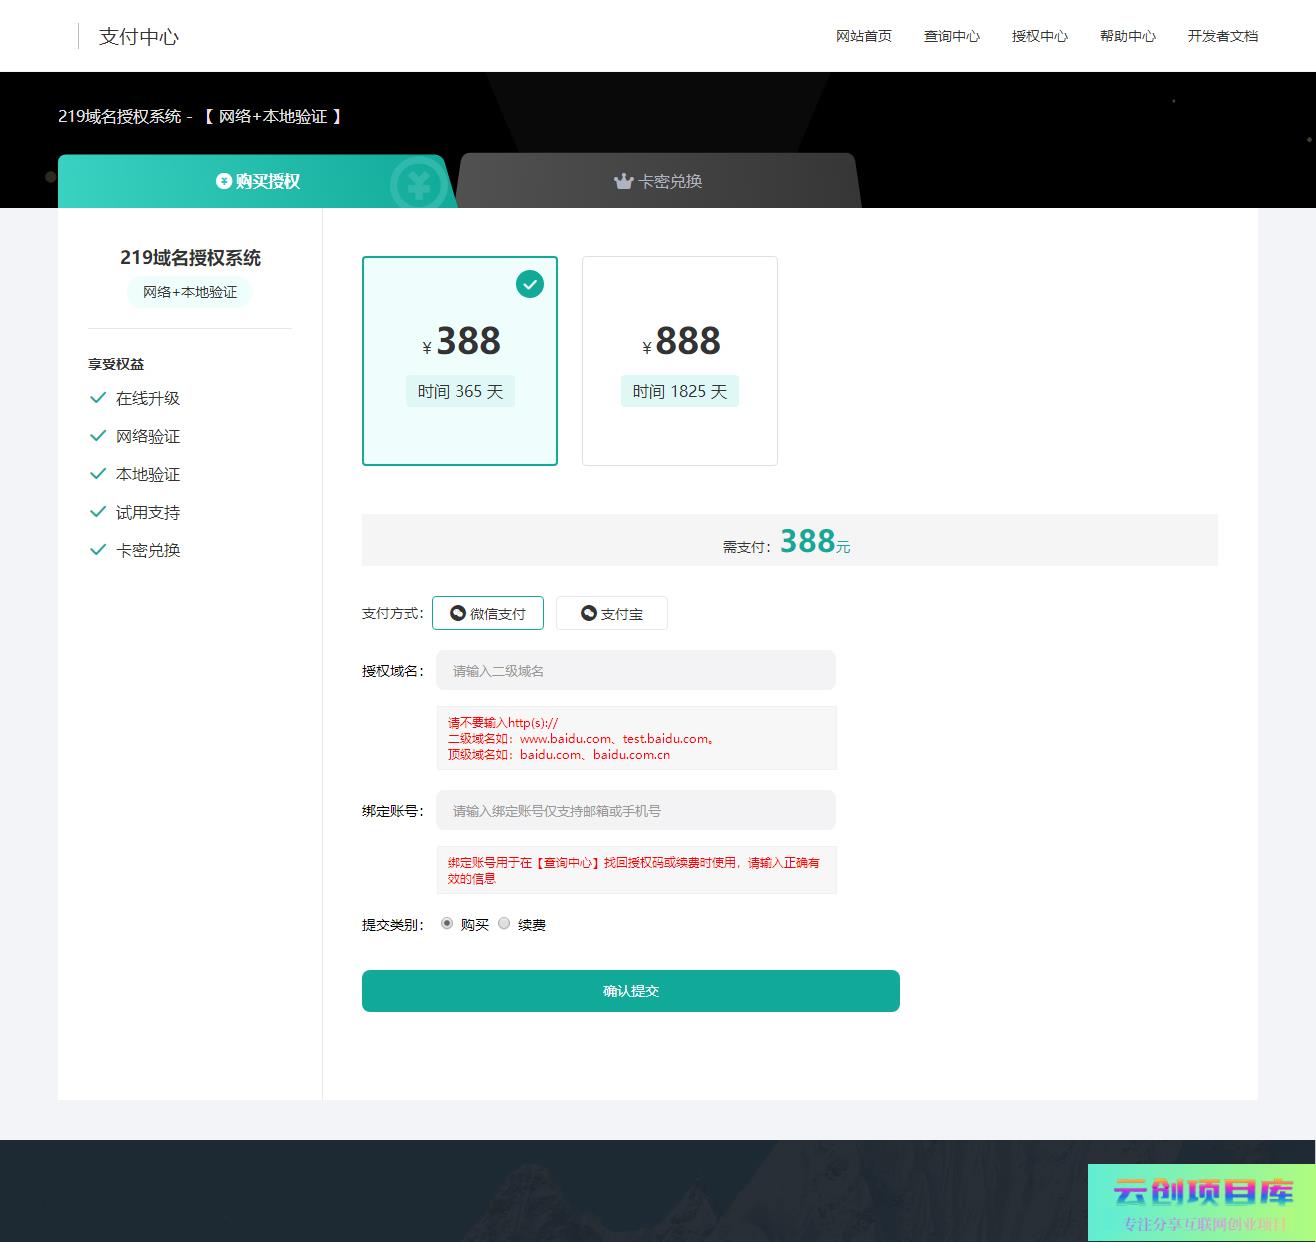This screenshot has width=1316, height=1242.
Task: Click the green checkmark on 388 plan
Action: [530, 284]
